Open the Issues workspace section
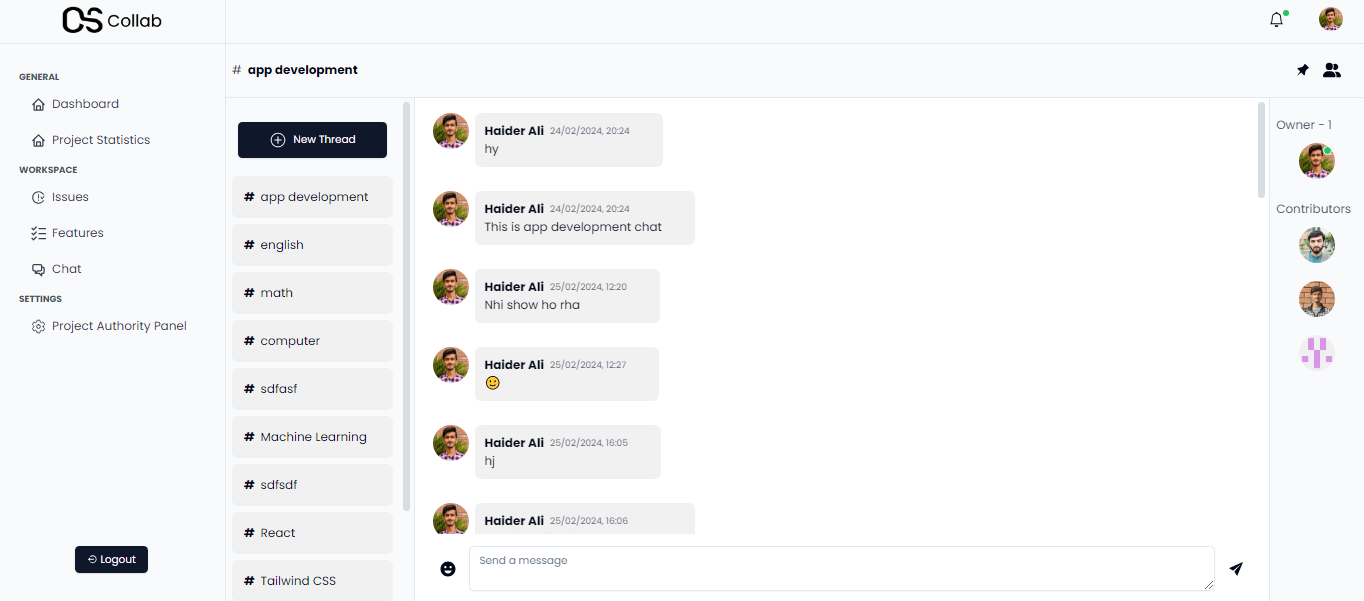1364x601 pixels. click(x=70, y=197)
